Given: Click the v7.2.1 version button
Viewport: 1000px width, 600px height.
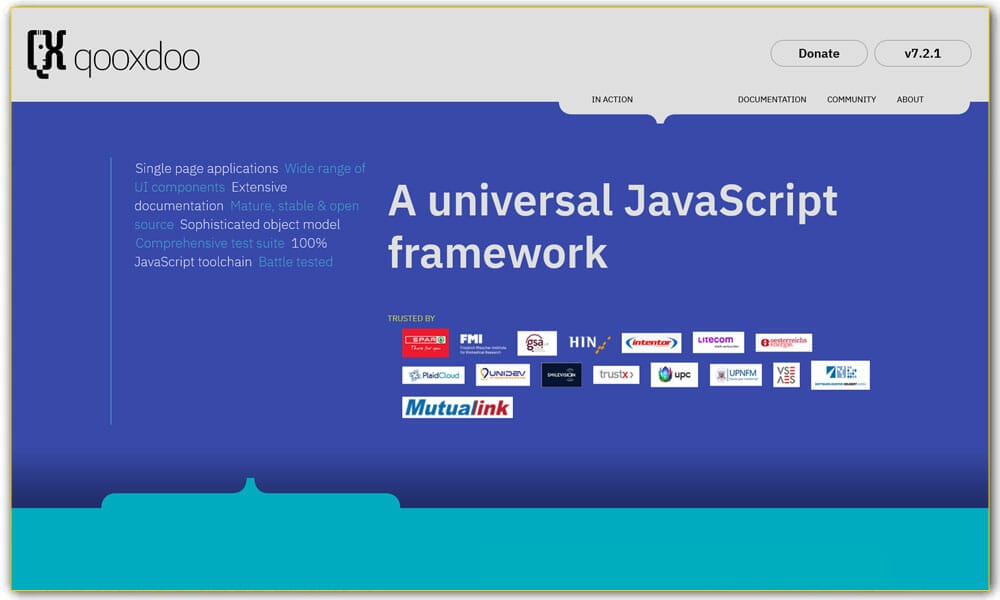Looking at the screenshot, I should coord(921,53).
